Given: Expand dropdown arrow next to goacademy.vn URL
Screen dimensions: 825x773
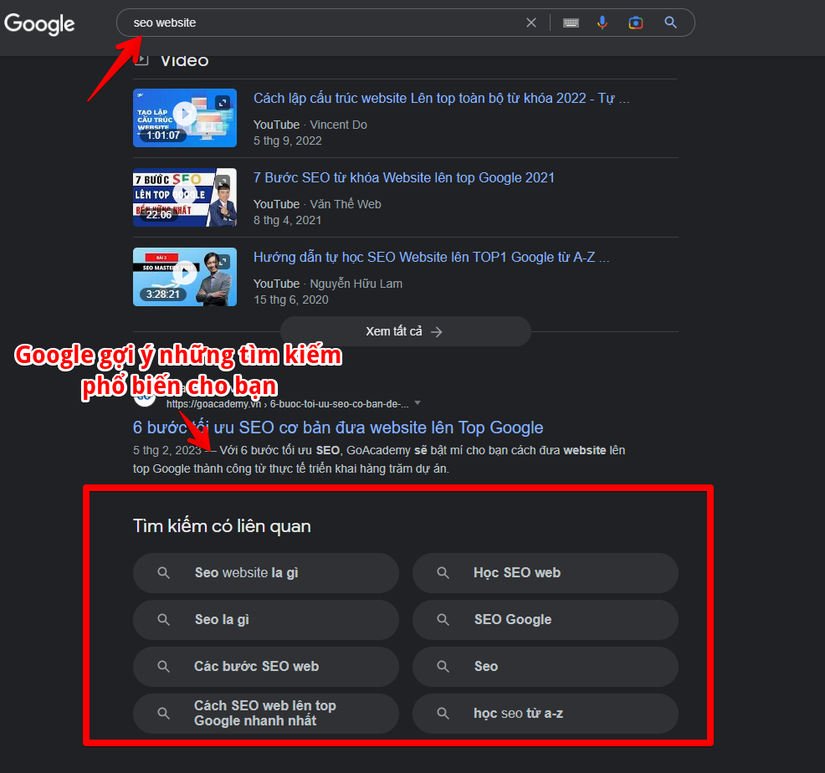Looking at the screenshot, I should pos(418,403).
